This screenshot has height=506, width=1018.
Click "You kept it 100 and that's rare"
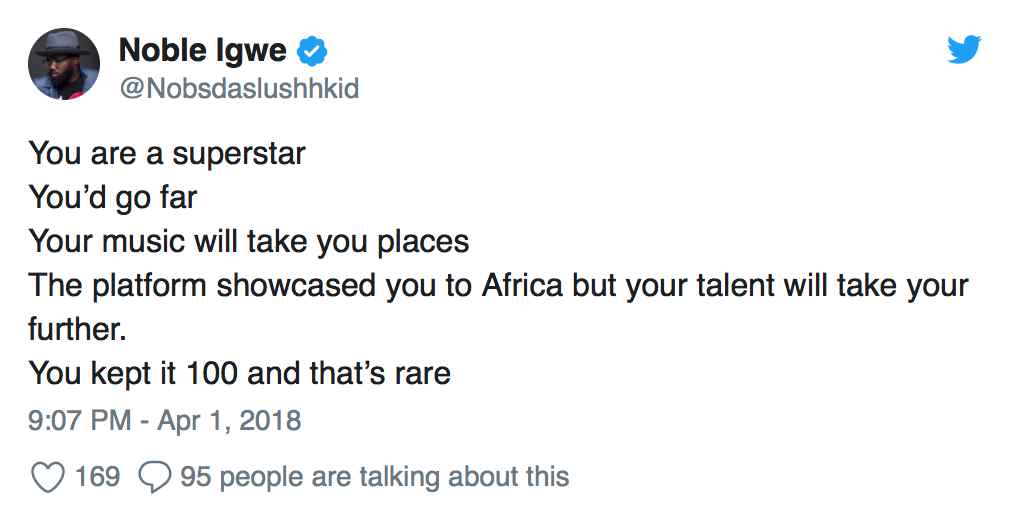click(x=240, y=374)
